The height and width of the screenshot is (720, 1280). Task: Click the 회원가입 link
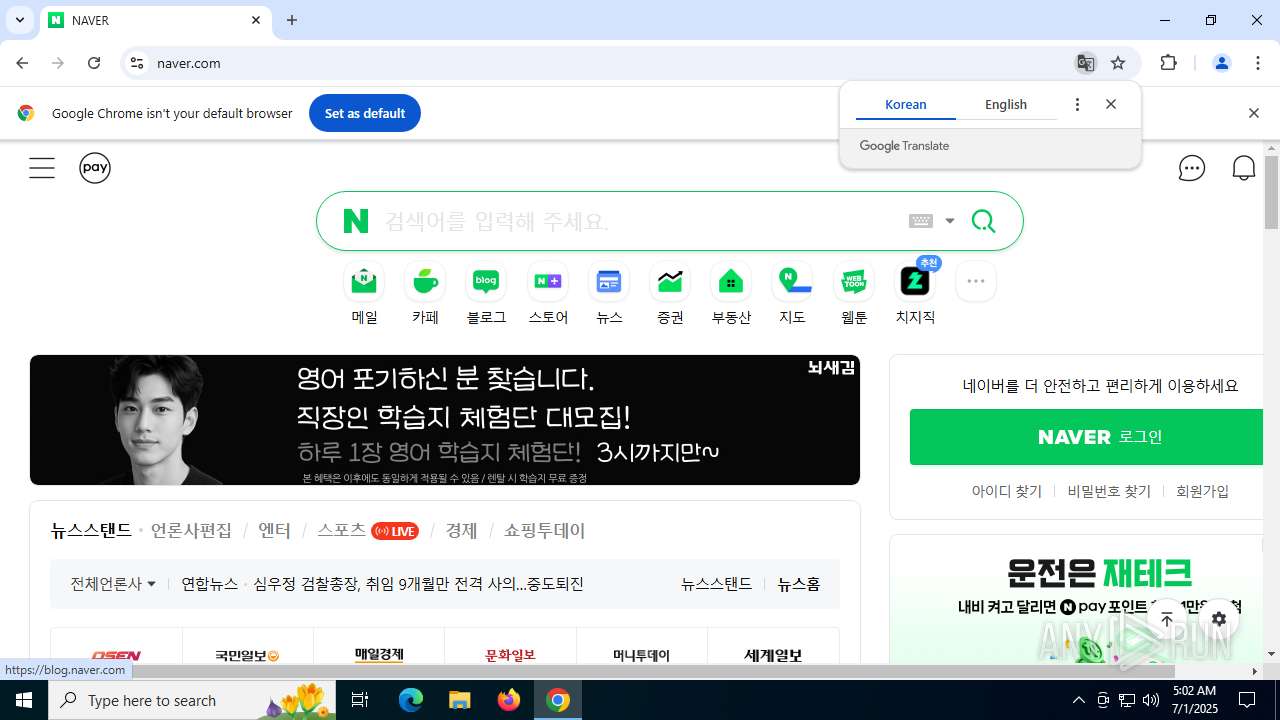point(1203,491)
